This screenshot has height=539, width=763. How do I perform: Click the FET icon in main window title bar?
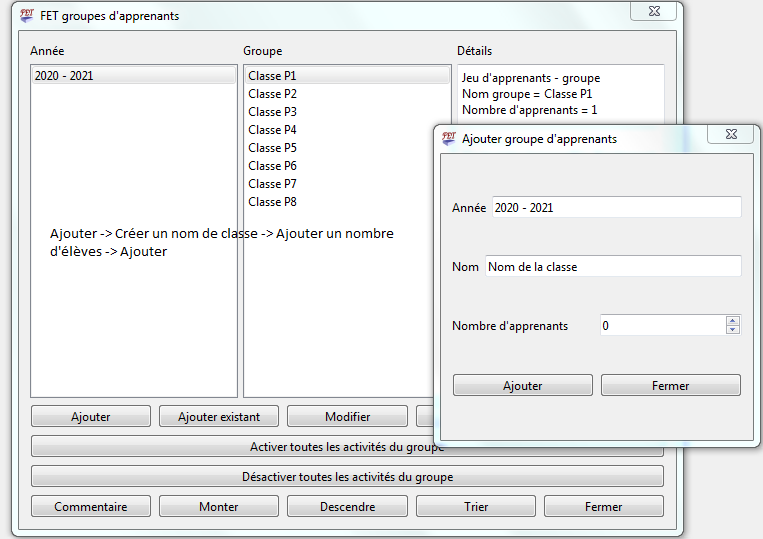click(x=27, y=16)
